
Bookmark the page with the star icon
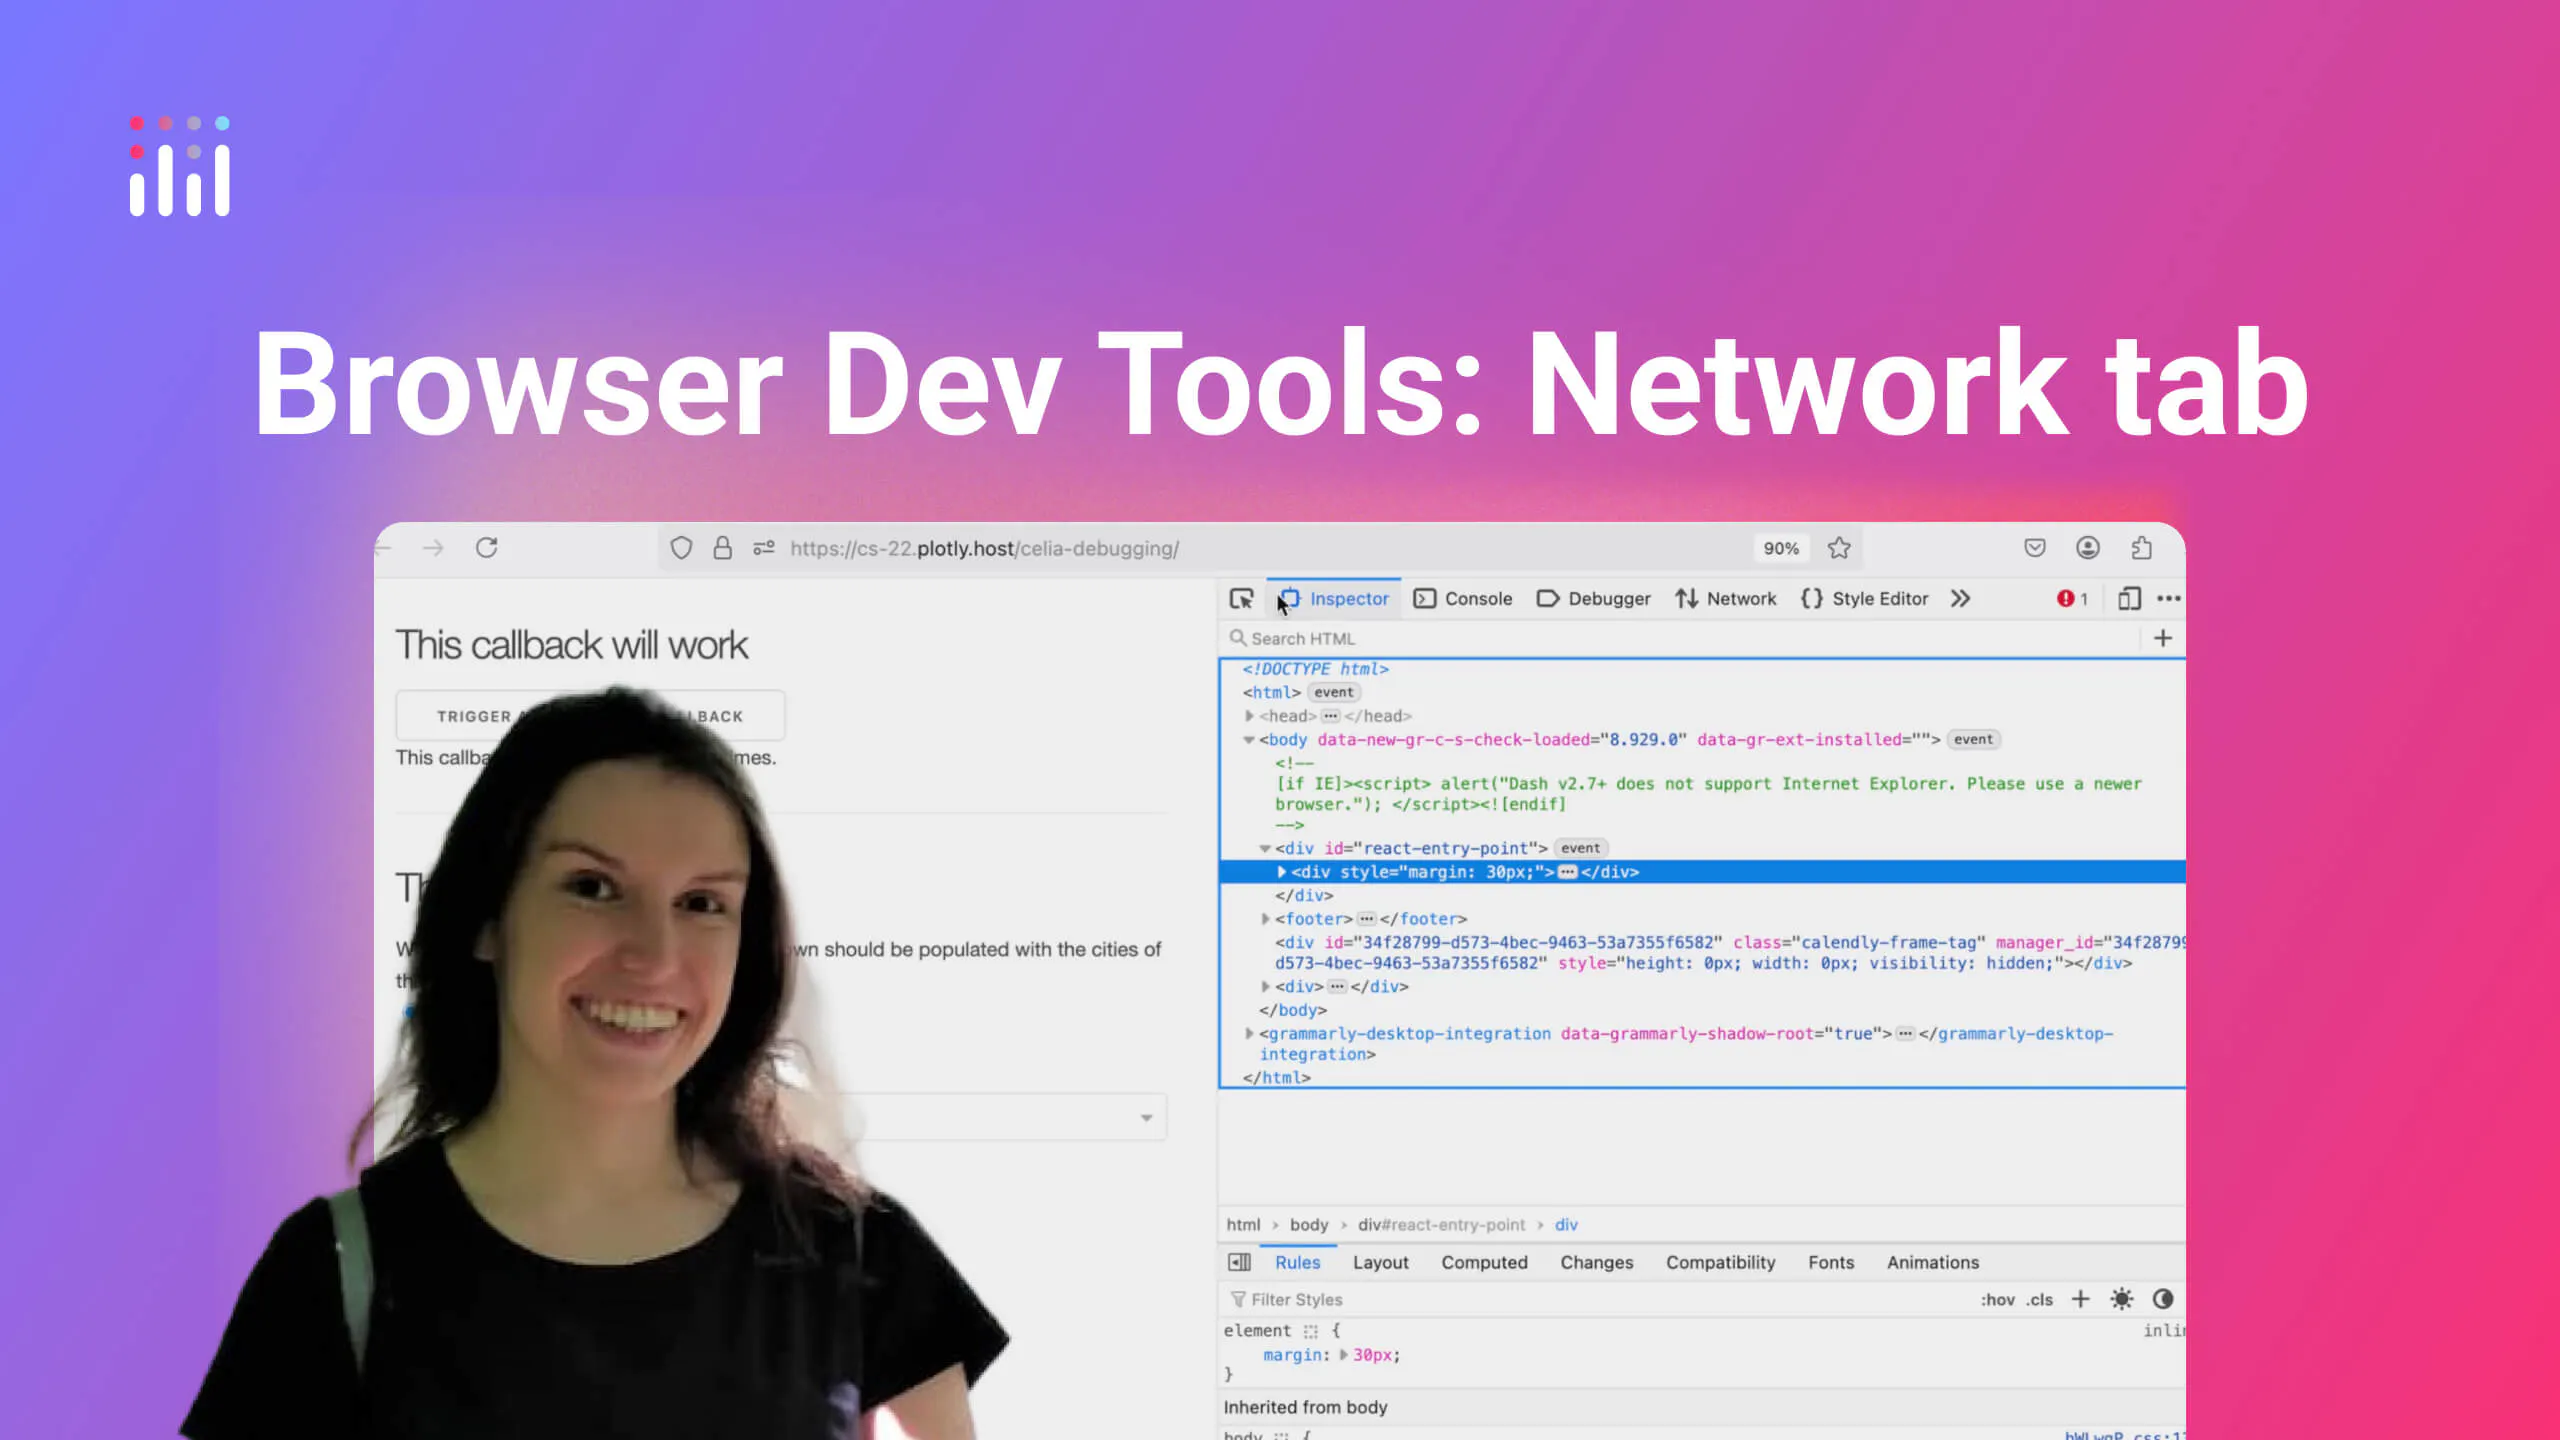pos(1839,548)
